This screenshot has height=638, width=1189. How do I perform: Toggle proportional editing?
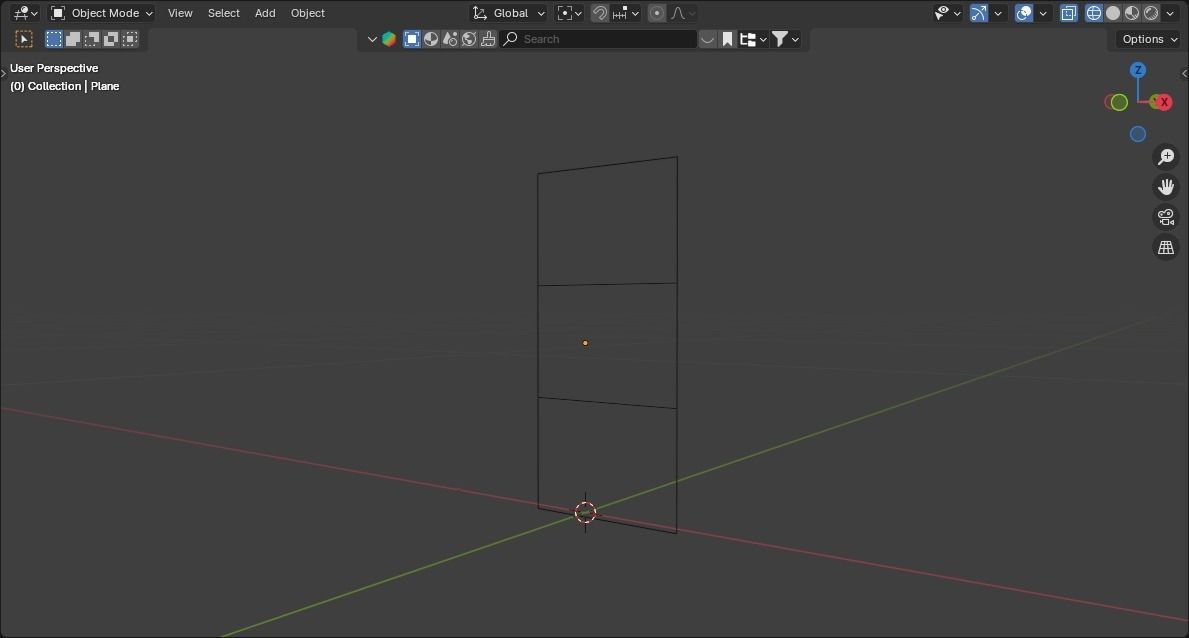pos(657,13)
